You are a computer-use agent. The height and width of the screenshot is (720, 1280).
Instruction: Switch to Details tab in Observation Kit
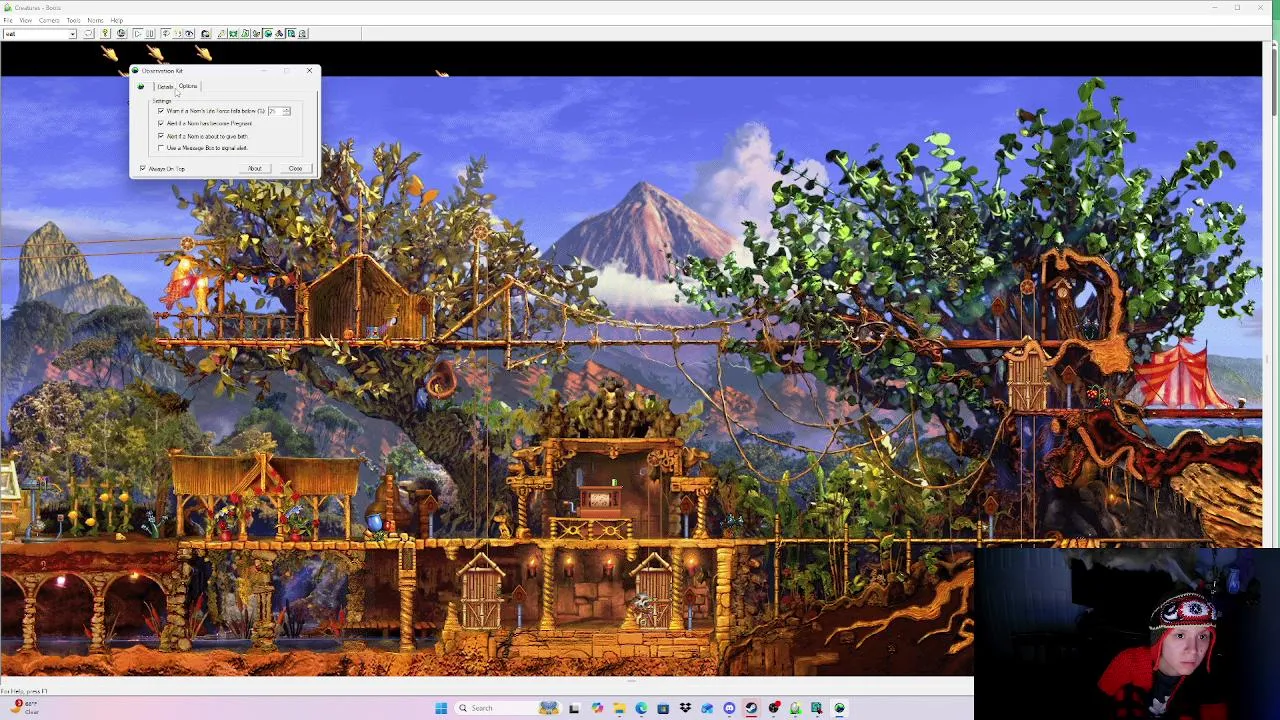(x=165, y=87)
